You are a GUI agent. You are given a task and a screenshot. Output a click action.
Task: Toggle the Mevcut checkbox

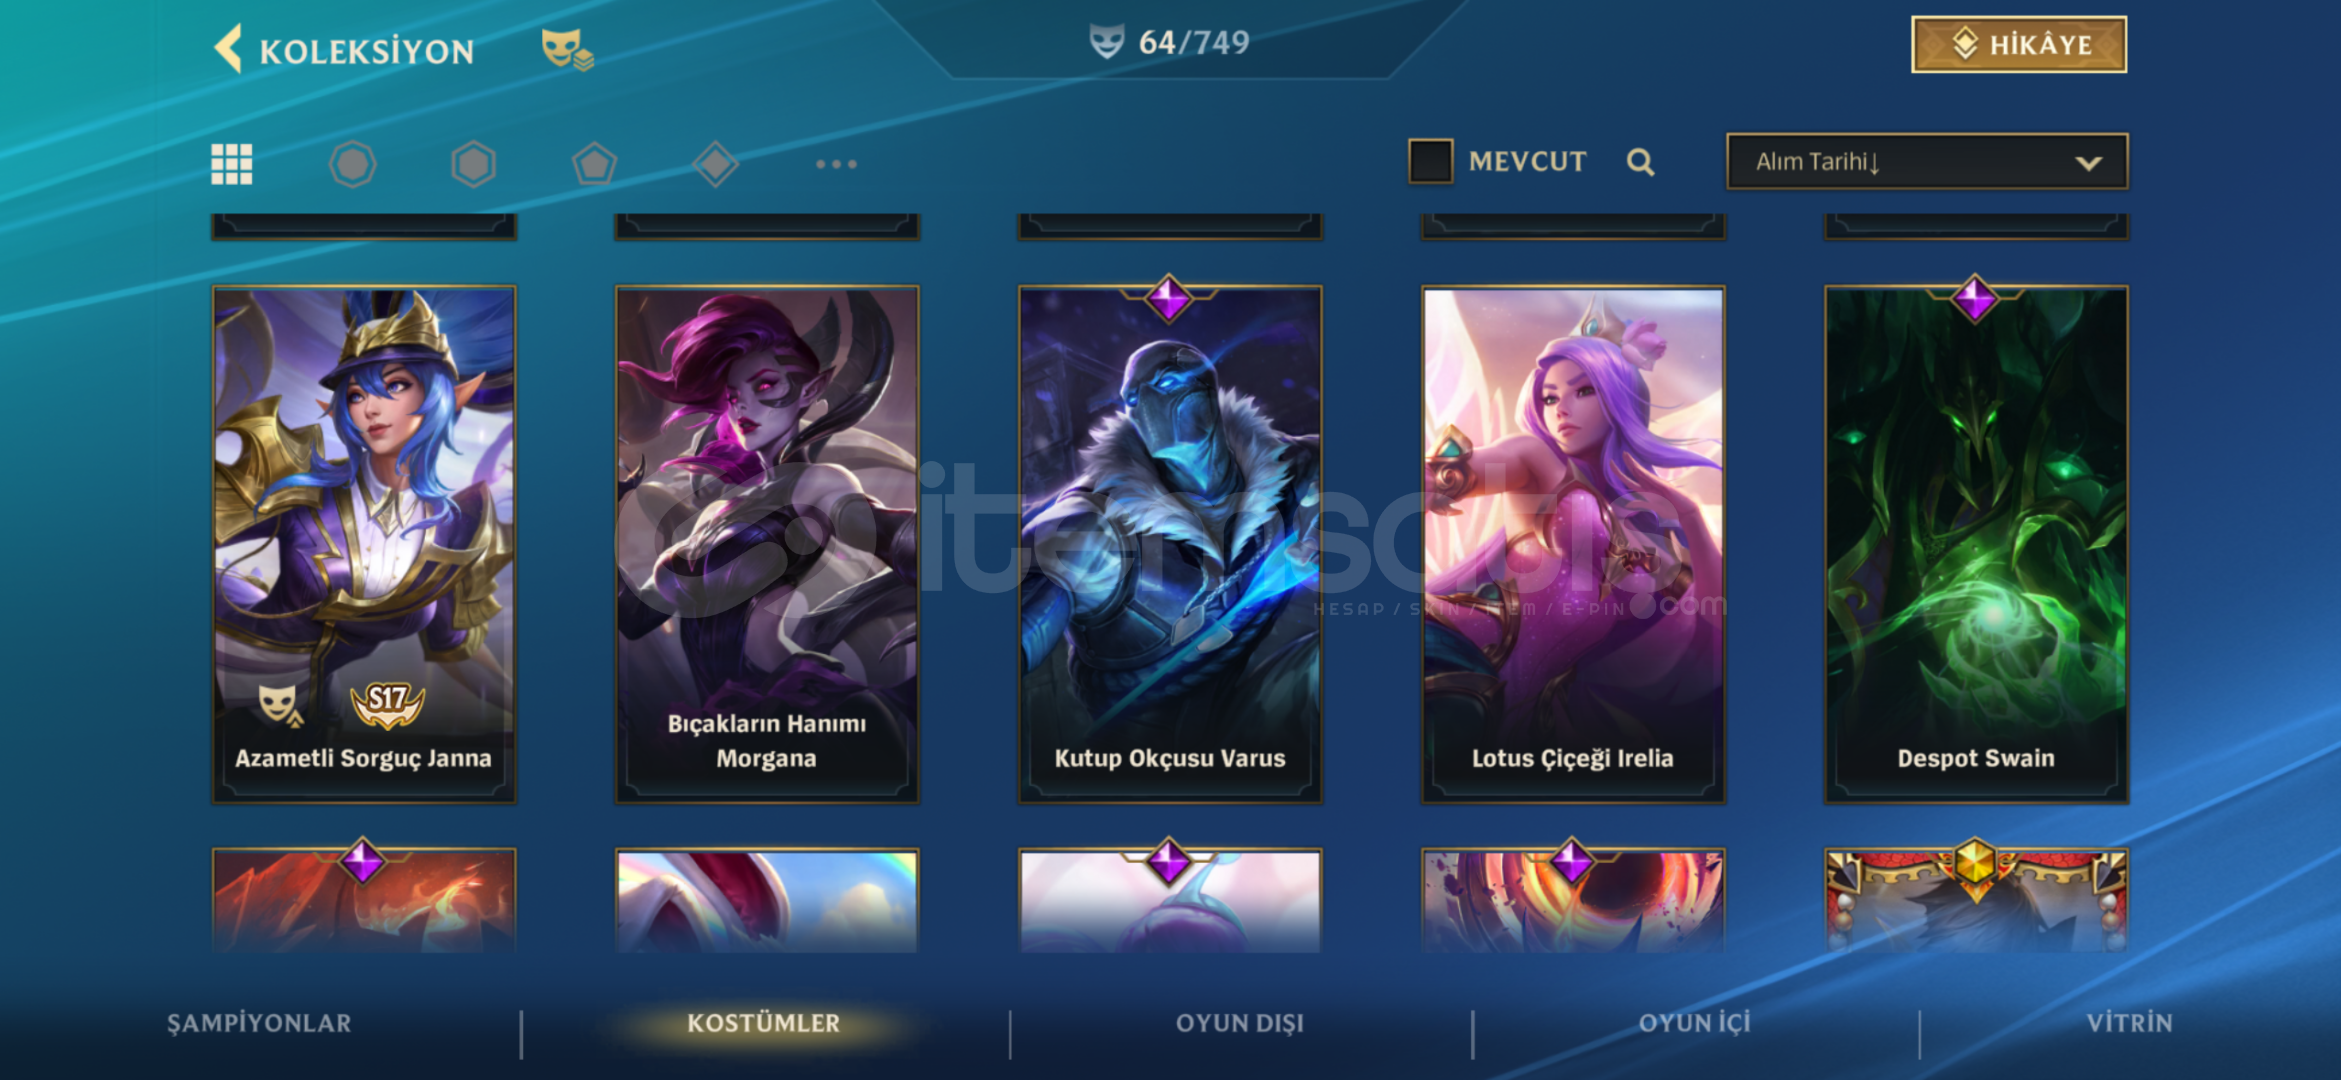pos(1430,161)
